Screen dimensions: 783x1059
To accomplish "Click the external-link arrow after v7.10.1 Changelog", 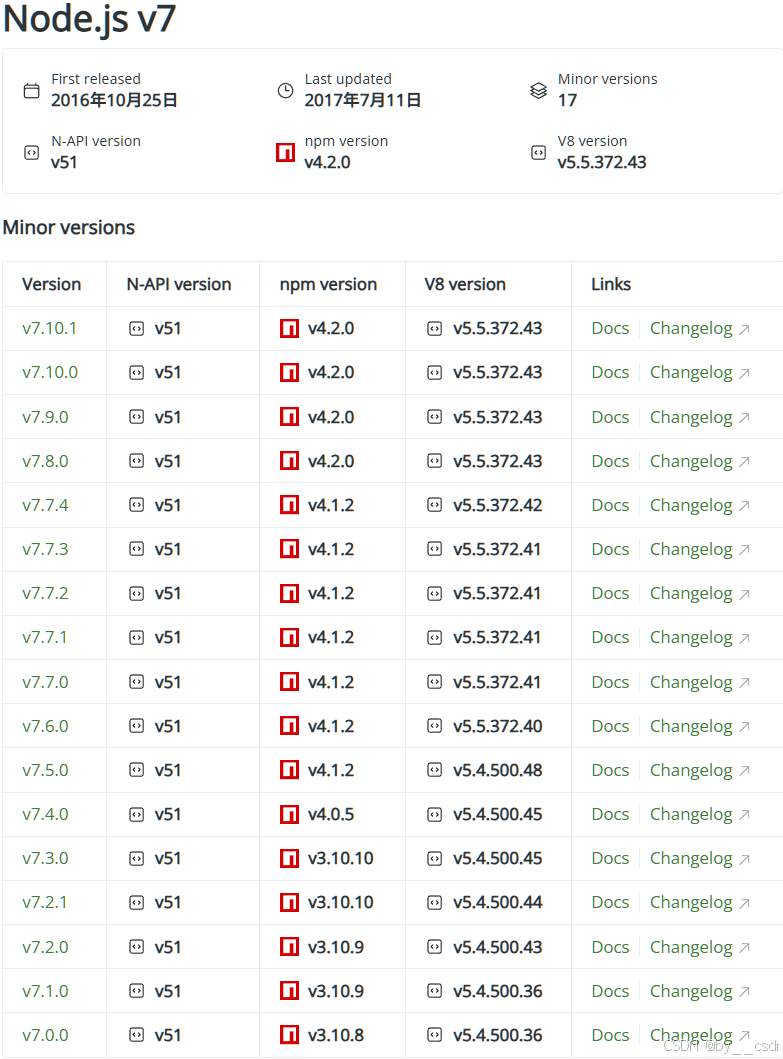I will pos(744,330).
